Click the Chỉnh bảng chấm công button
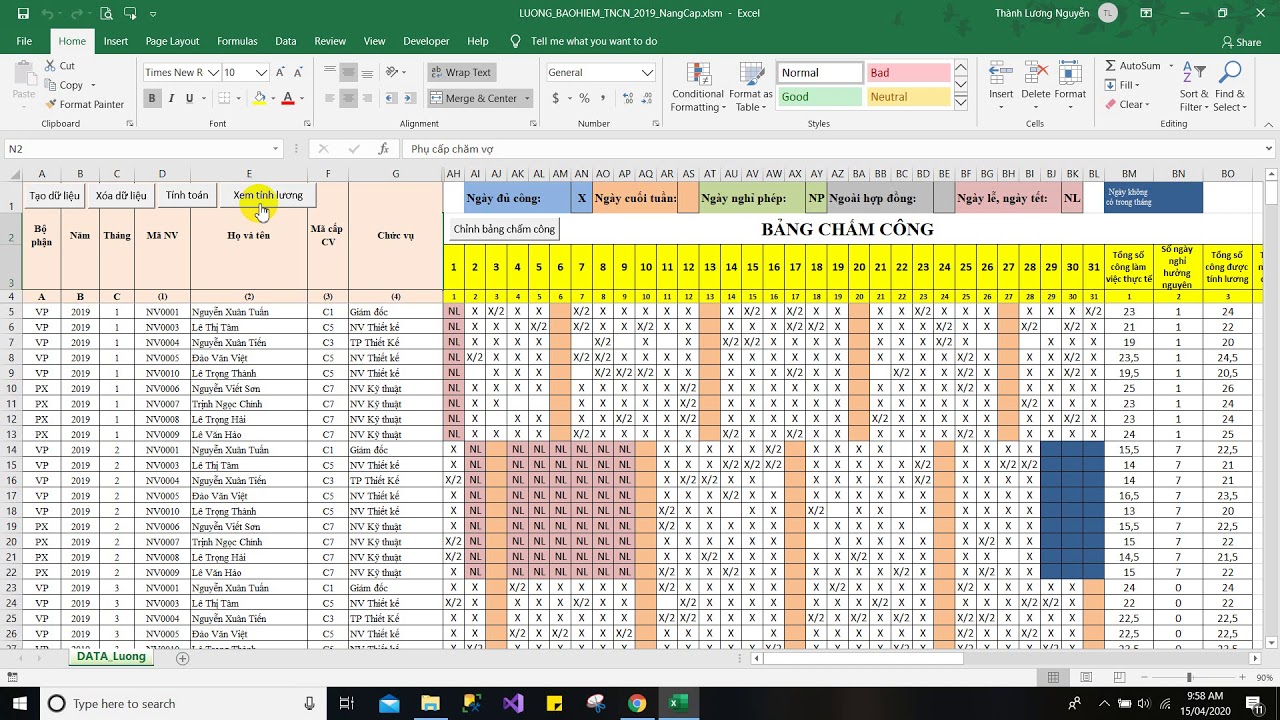 click(x=504, y=229)
